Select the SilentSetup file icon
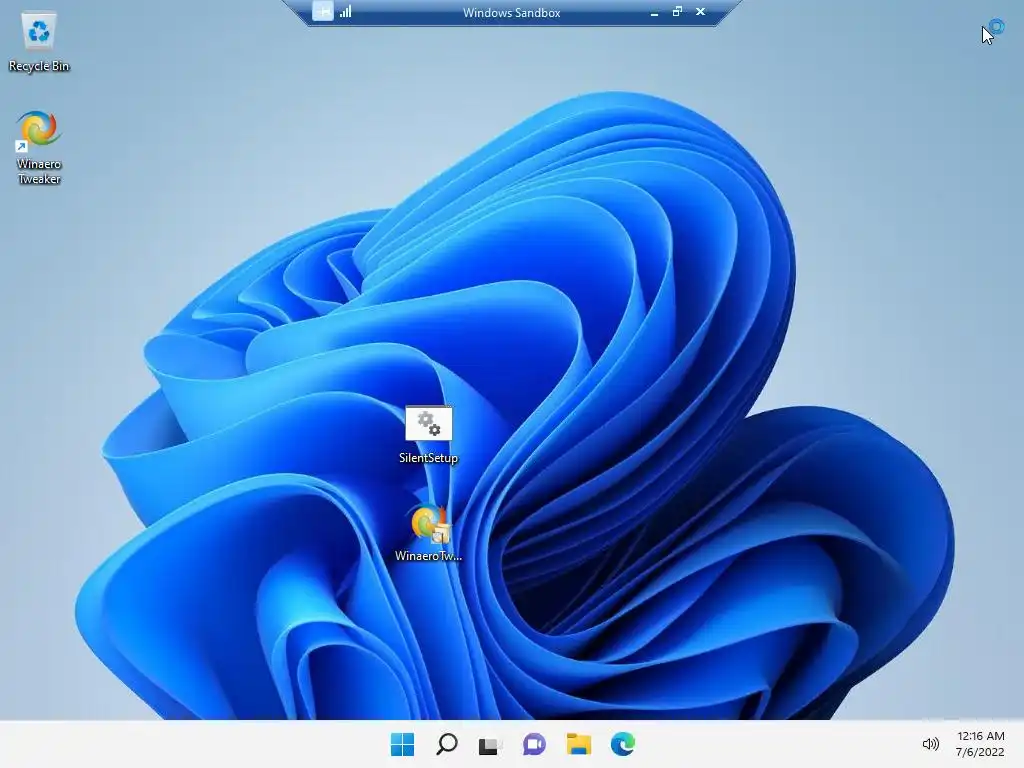The height and width of the screenshot is (768, 1024). [428, 435]
